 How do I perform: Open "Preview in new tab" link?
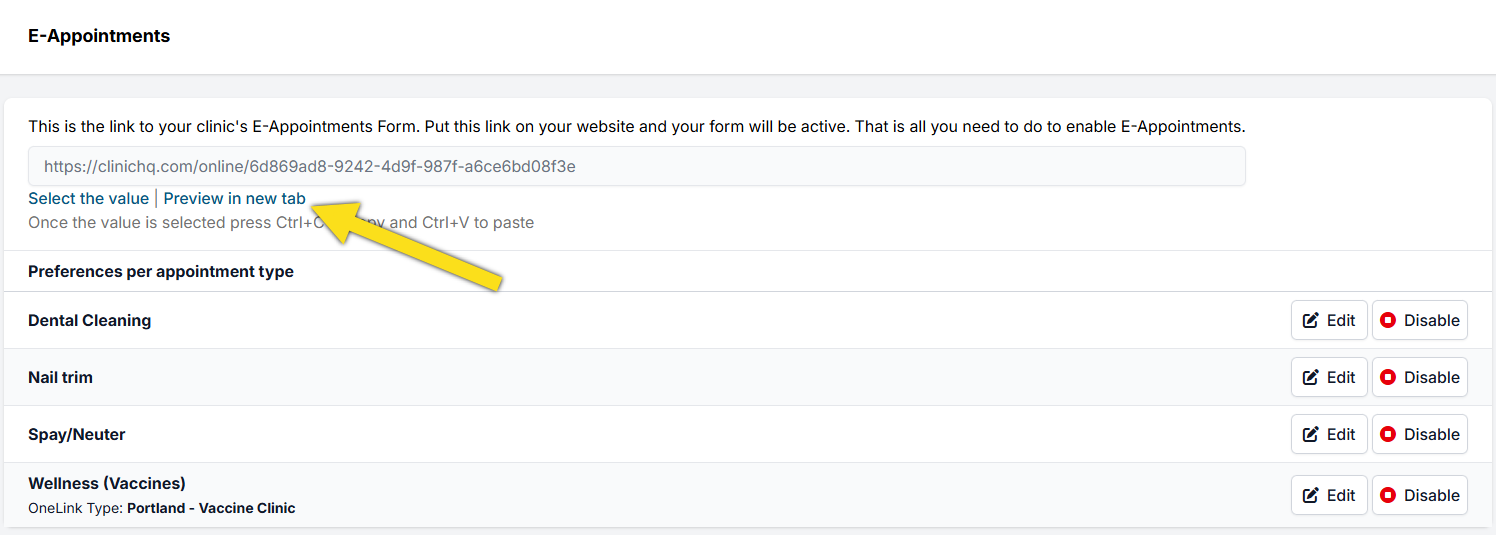click(x=234, y=199)
